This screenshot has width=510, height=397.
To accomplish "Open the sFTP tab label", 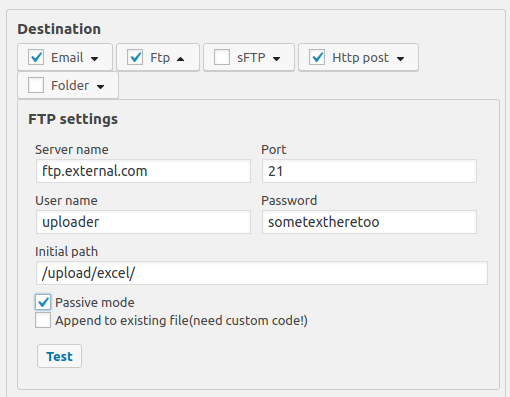I will pos(251,57).
